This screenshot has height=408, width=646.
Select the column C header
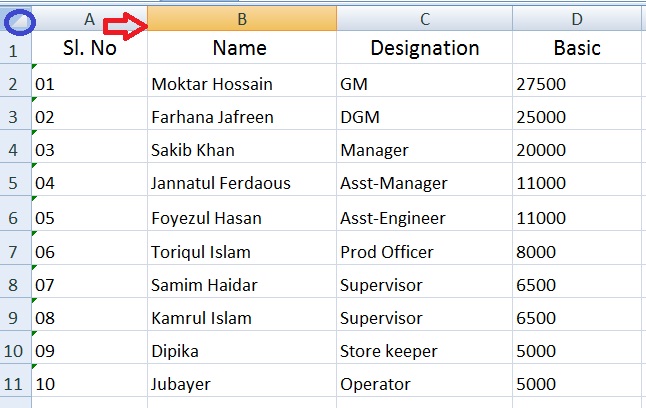click(425, 18)
